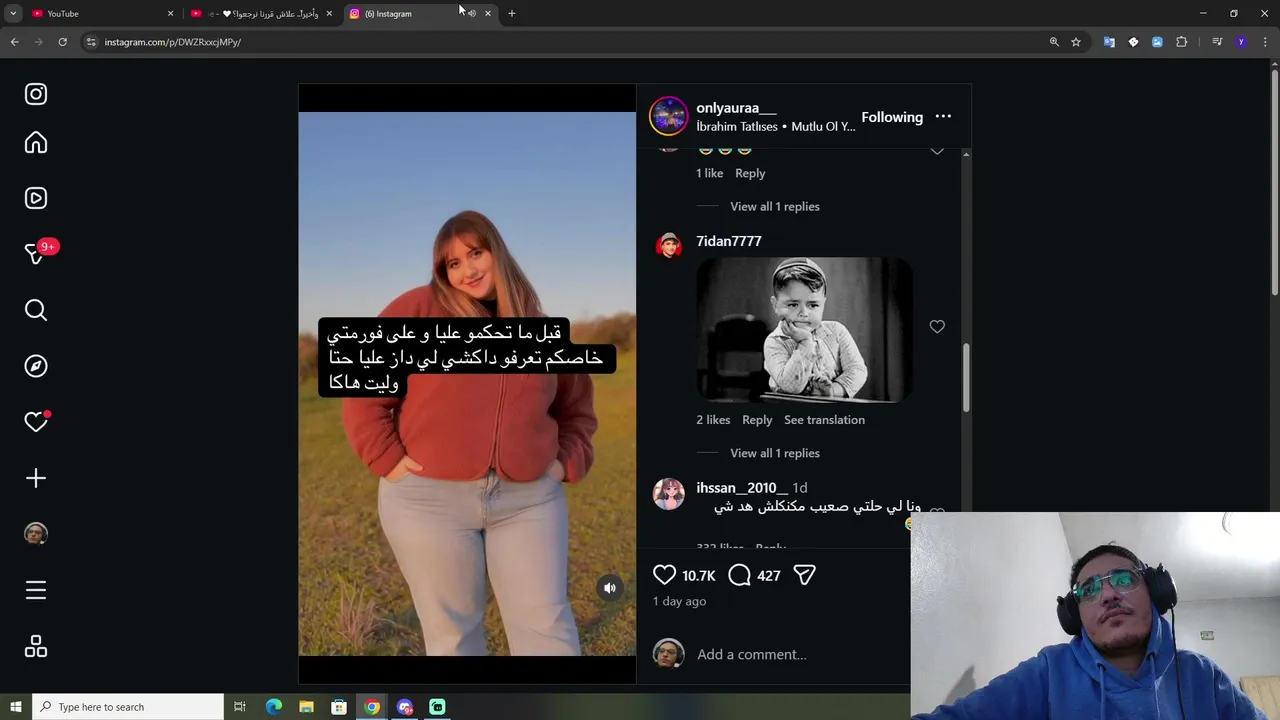Open own profile avatar in sidebar

tap(36, 534)
